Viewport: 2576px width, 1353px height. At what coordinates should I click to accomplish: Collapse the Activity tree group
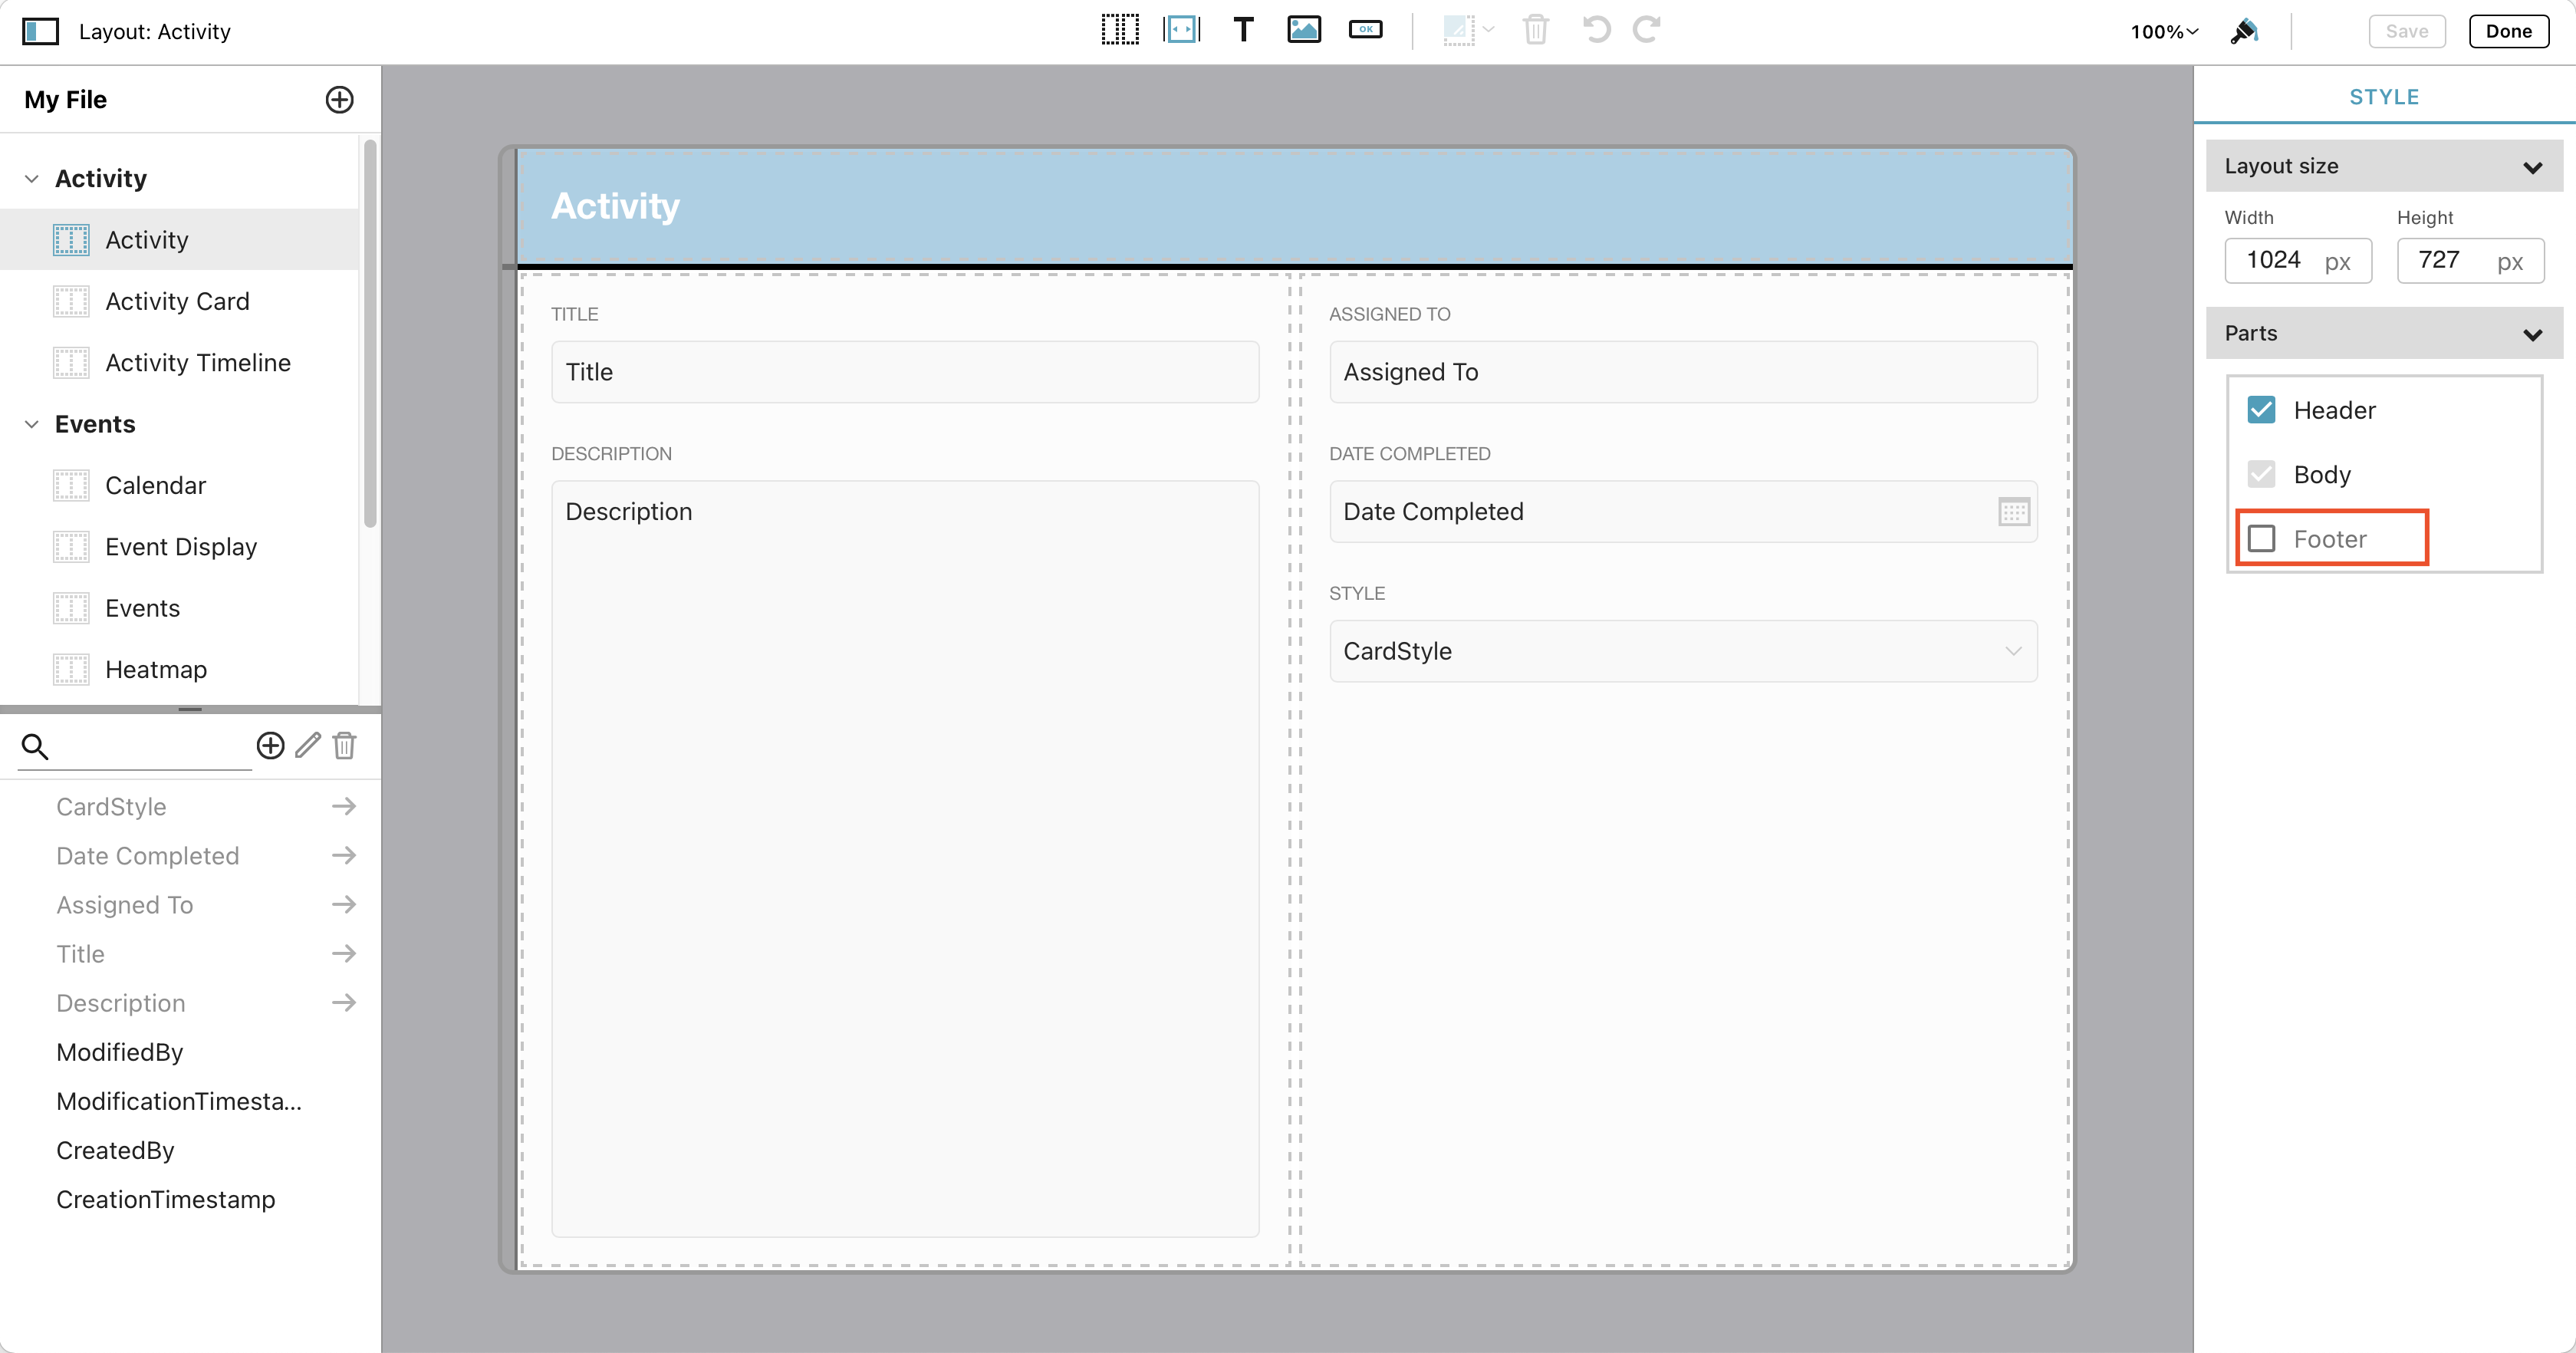pos(32,179)
